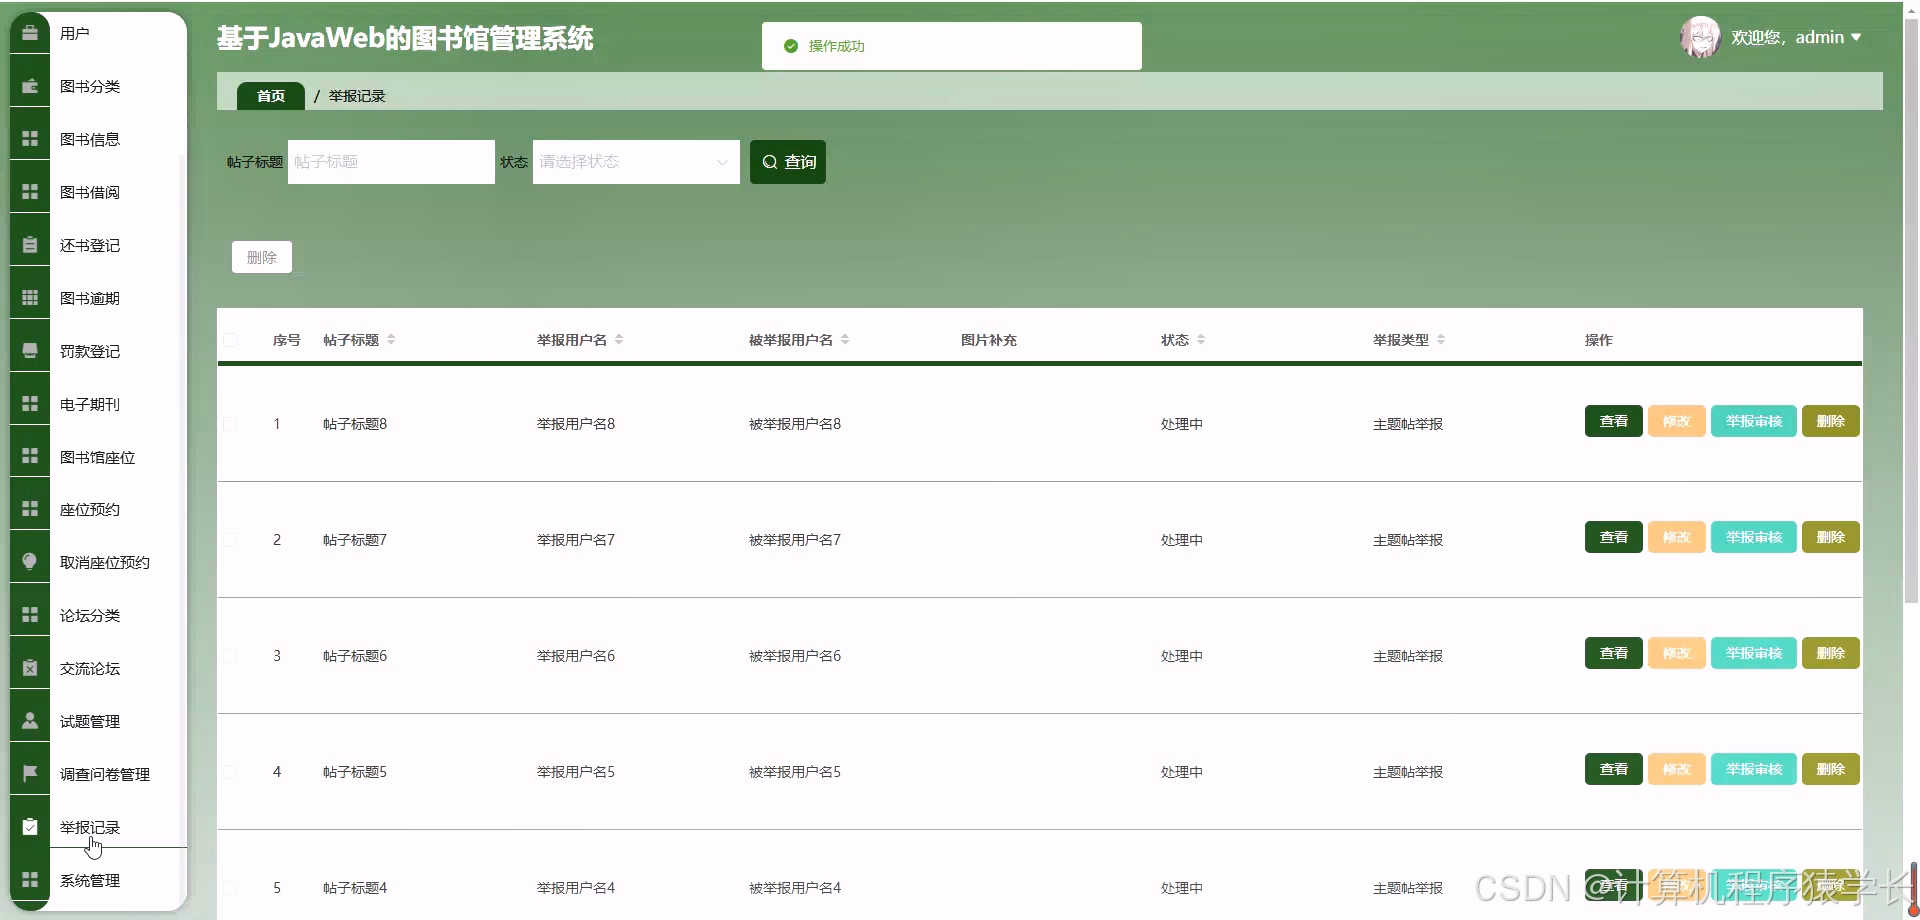Image resolution: width=1920 pixels, height=920 pixels.
Task: Open 系统管理 in the sidebar menu
Action: tap(90, 880)
